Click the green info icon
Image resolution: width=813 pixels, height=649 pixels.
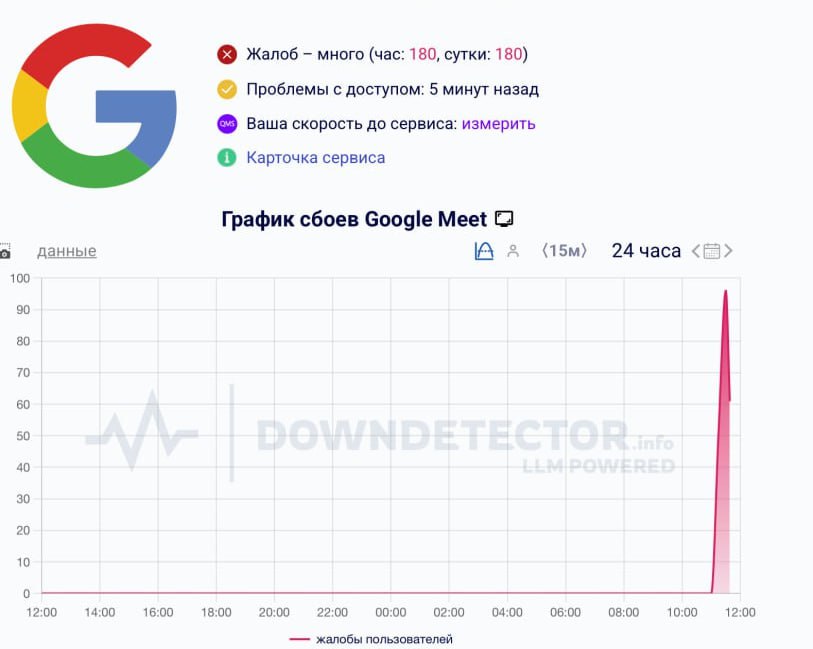coord(227,158)
